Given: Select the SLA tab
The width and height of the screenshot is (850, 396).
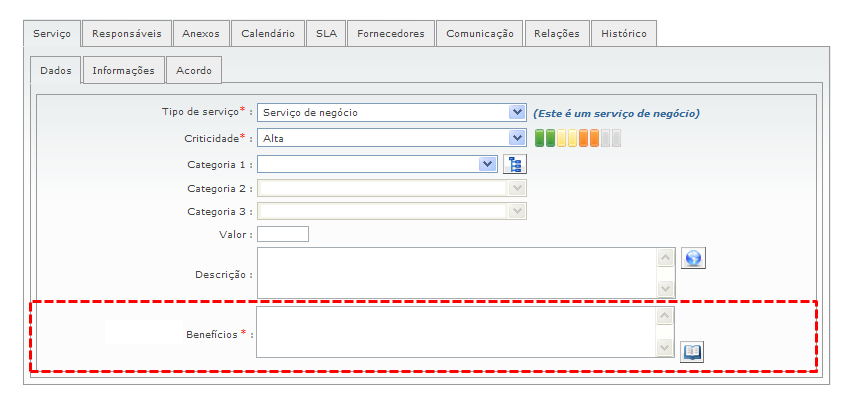Looking at the screenshot, I should tap(326, 34).
